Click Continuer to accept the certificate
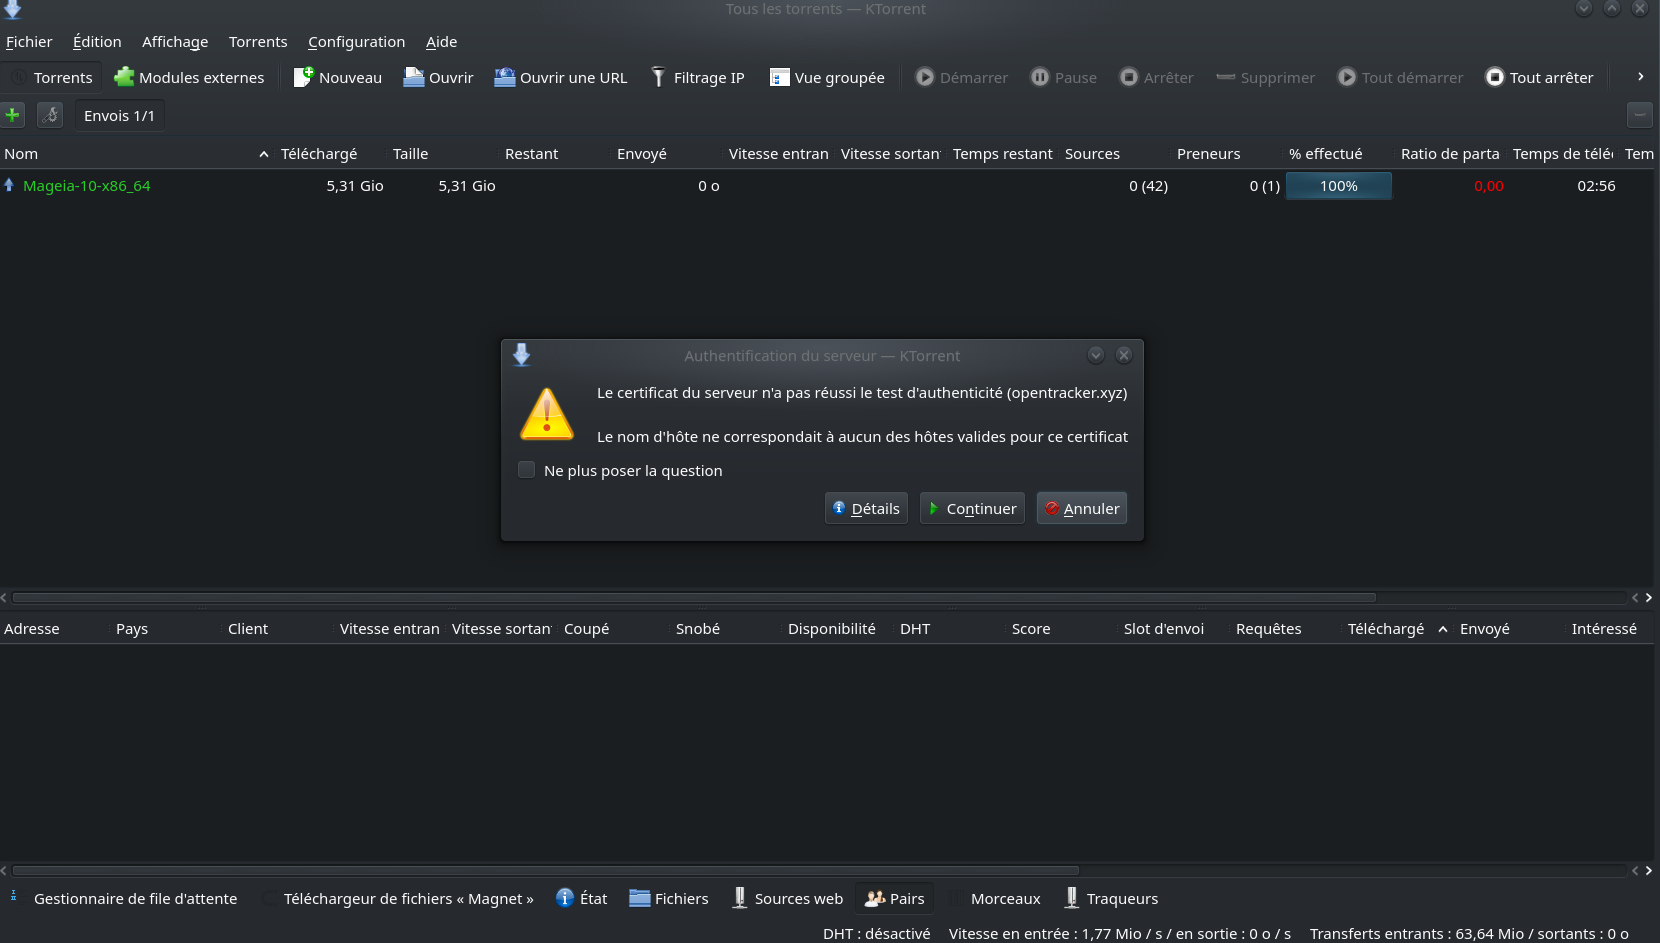1660x943 pixels. pyautogui.click(x=972, y=508)
